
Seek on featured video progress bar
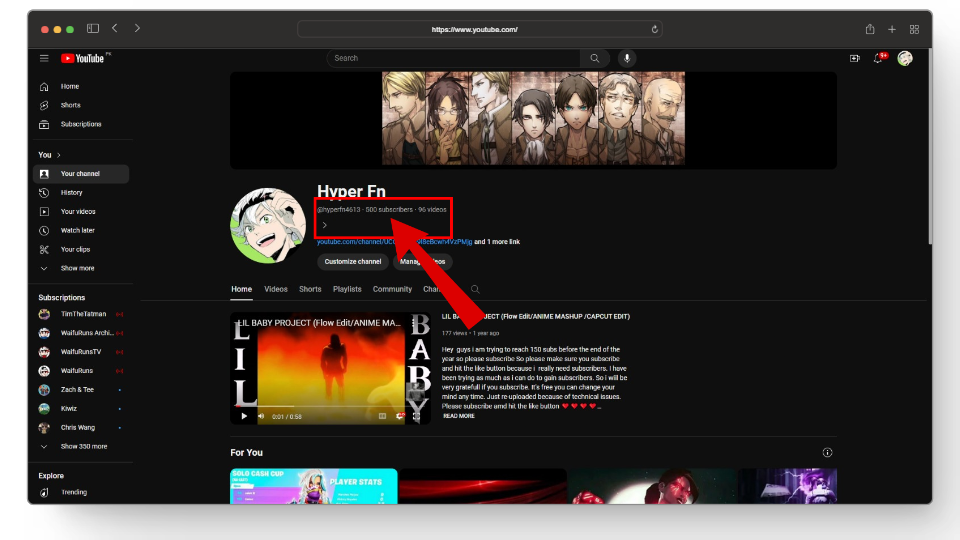(330, 406)
